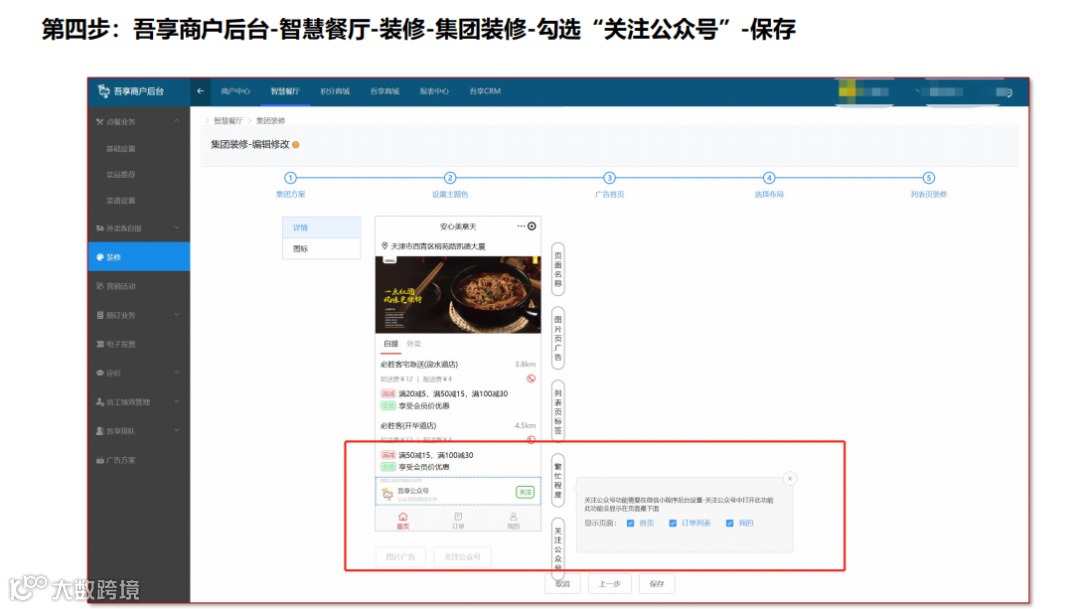This screenshot has height=609, width=1080.
Task: Open the 页面名称 vertical tab
Action: click(558, 269)
